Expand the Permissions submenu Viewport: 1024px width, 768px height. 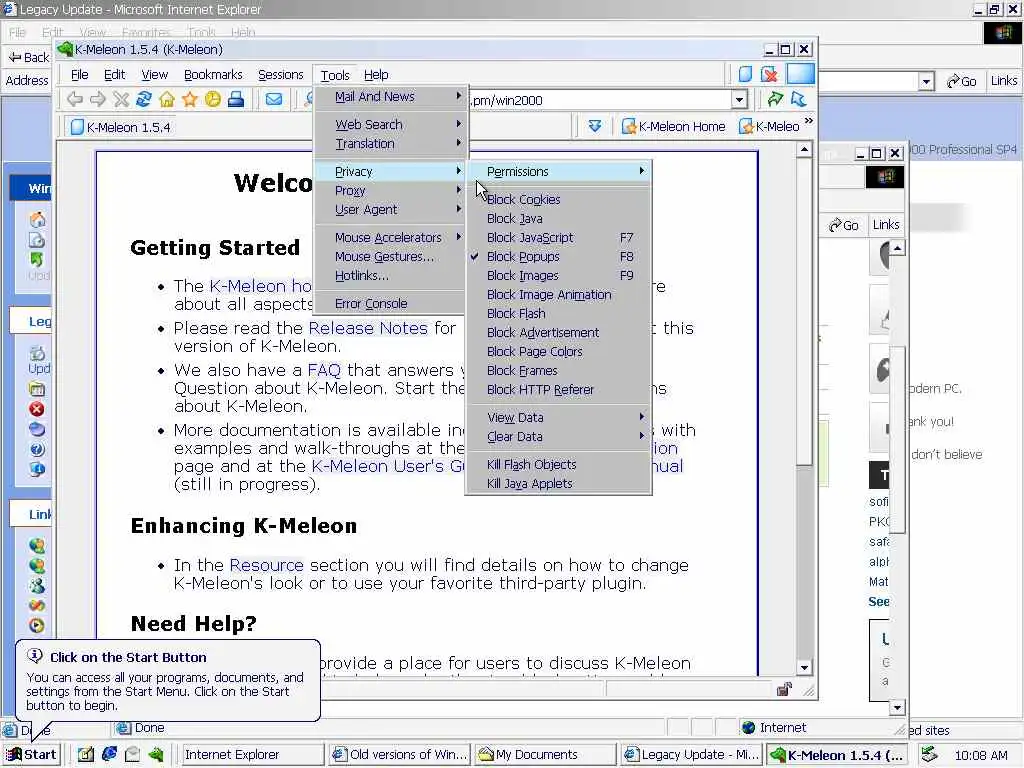coord(558,171)
